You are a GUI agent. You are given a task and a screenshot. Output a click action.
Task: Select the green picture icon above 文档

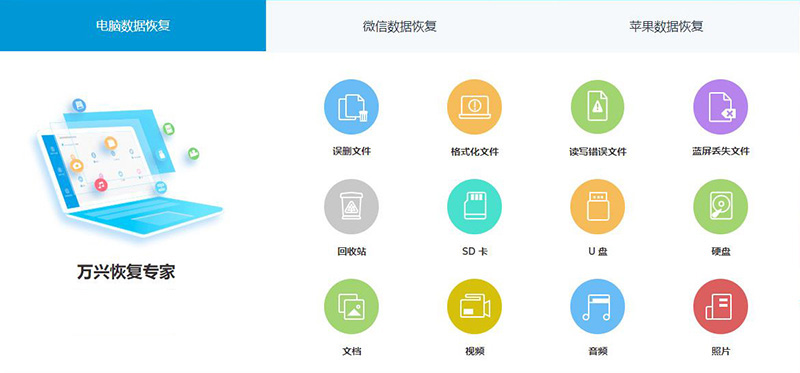pyautogui.click(x=352, y=306)
